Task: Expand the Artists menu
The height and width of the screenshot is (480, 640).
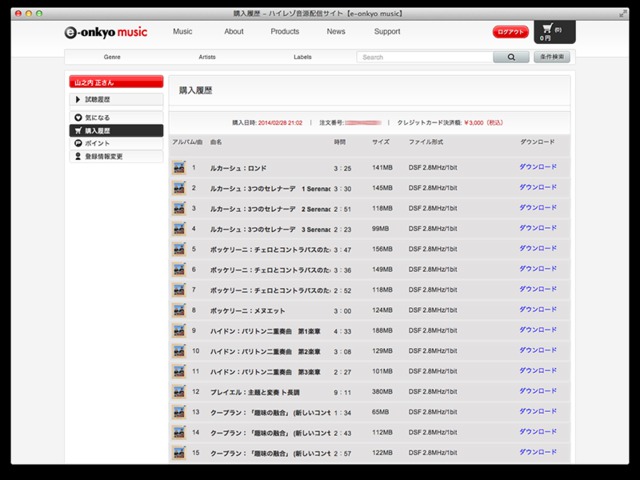Action: pos(207,58)
